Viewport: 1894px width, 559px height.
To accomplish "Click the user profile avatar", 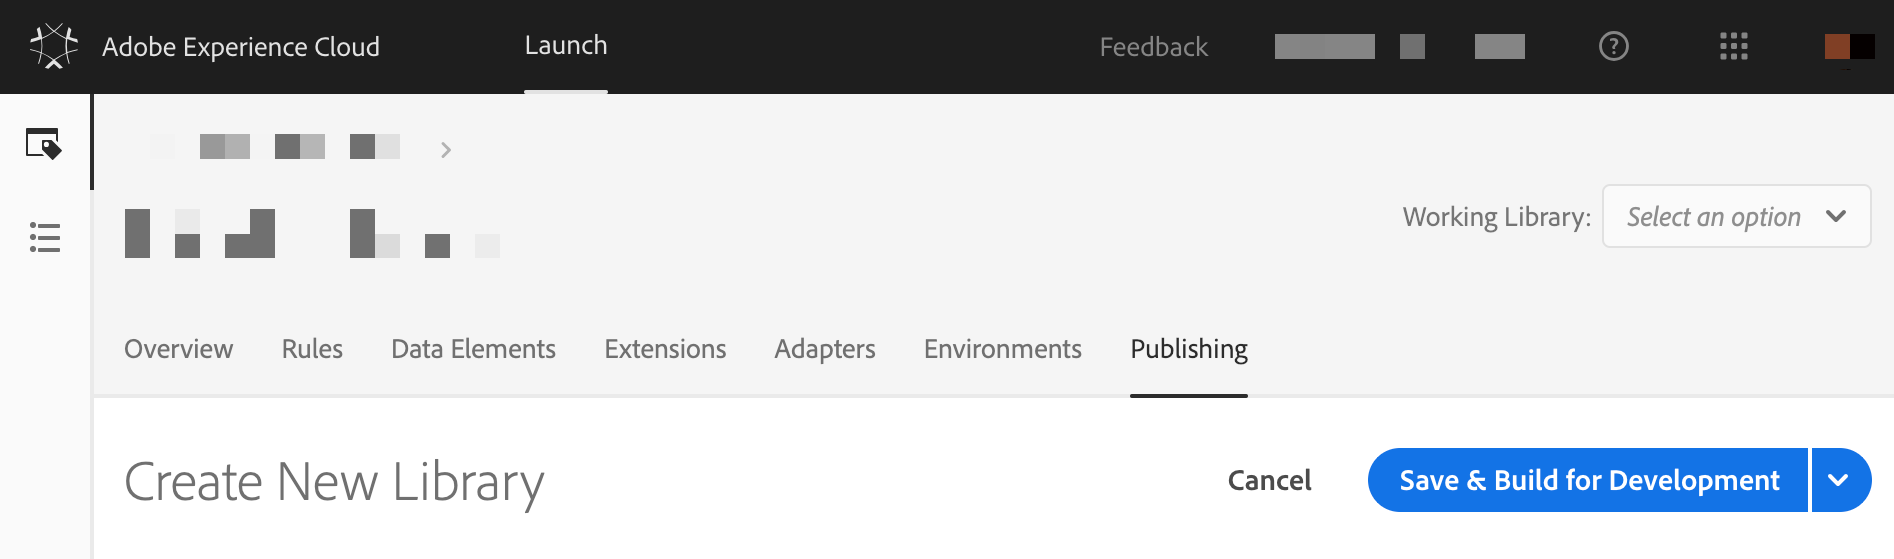I will [1849, 46].
